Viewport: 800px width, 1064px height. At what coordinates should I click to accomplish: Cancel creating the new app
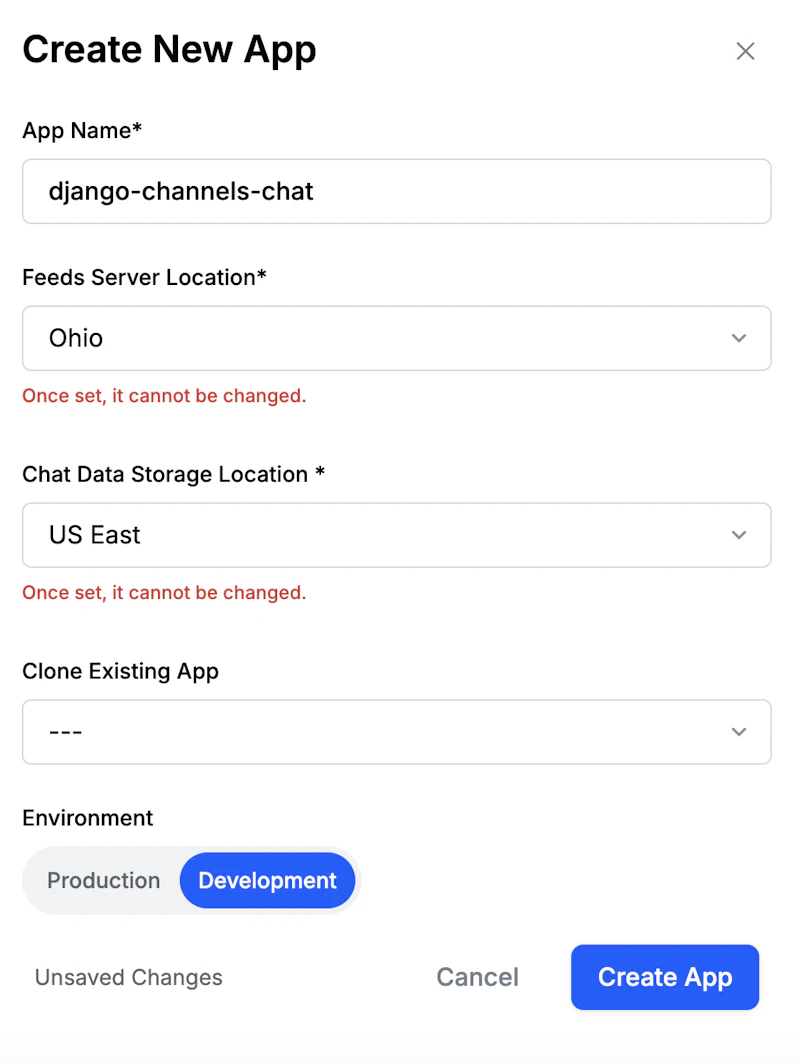[x=478, y=977]
